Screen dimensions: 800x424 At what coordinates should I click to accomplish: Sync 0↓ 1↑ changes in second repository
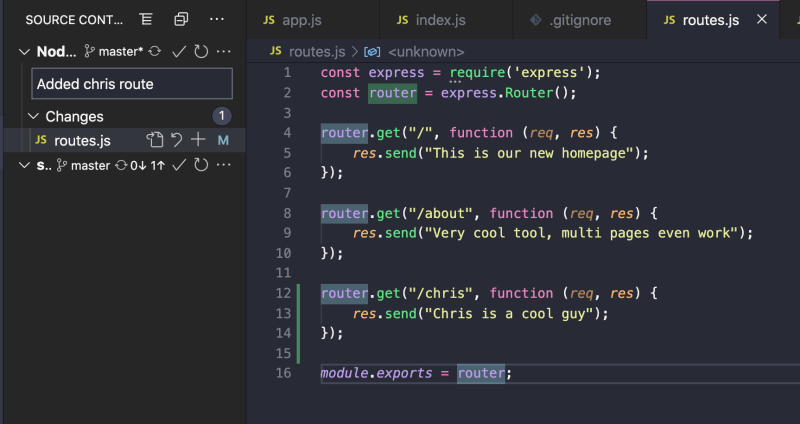(140, 165)
